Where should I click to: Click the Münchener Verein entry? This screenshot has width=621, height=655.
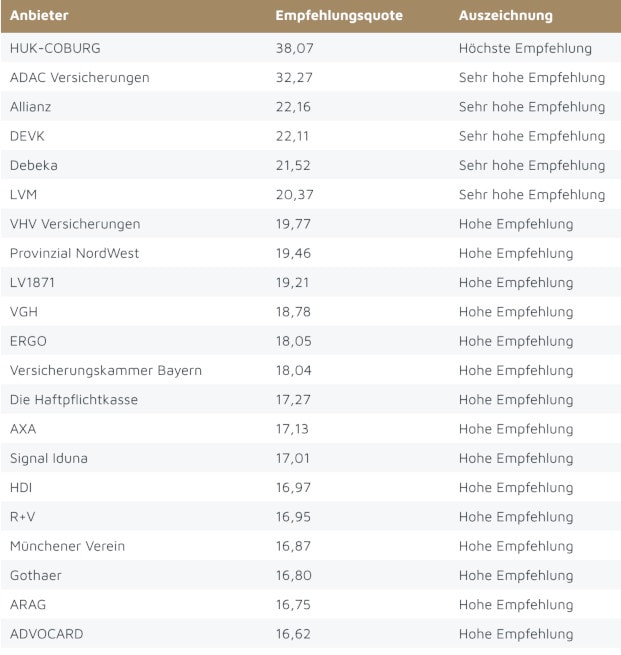[x=67, y=546]
